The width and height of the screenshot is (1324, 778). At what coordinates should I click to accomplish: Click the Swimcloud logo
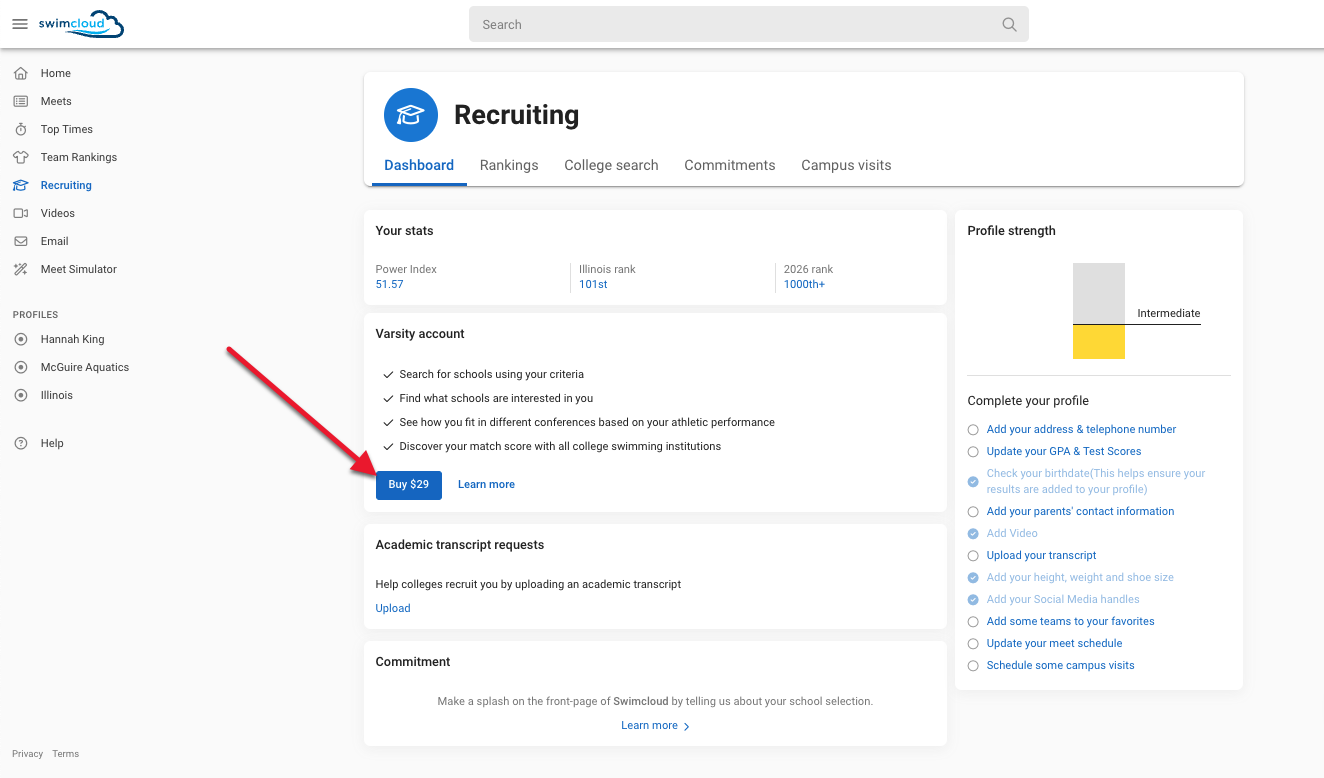pyautogui.click(x=81, y=24)
